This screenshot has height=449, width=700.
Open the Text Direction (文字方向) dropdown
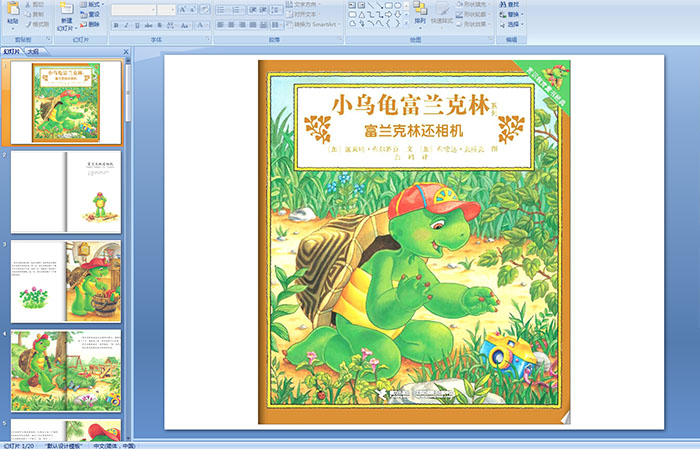[x=304, y=4]
